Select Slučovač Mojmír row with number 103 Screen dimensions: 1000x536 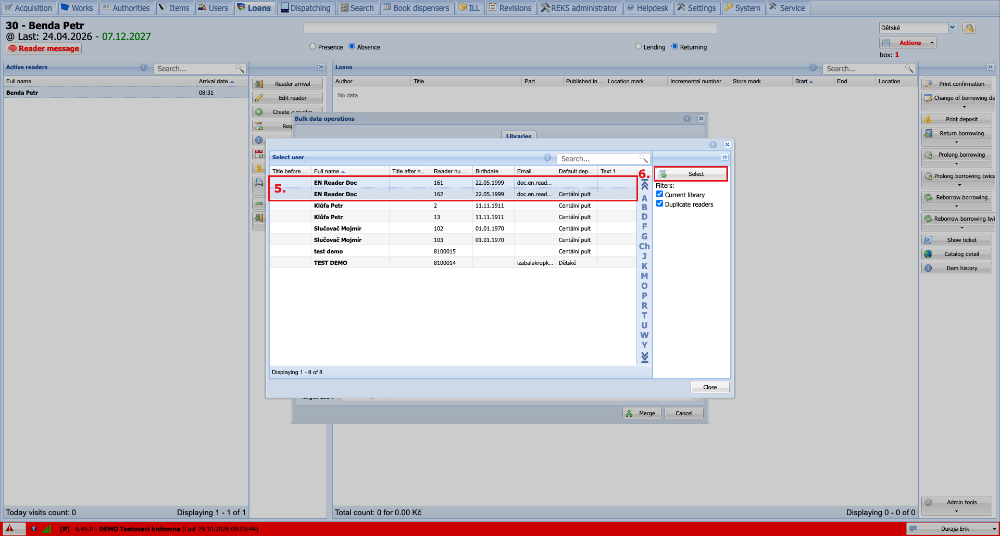coord(453,240)
